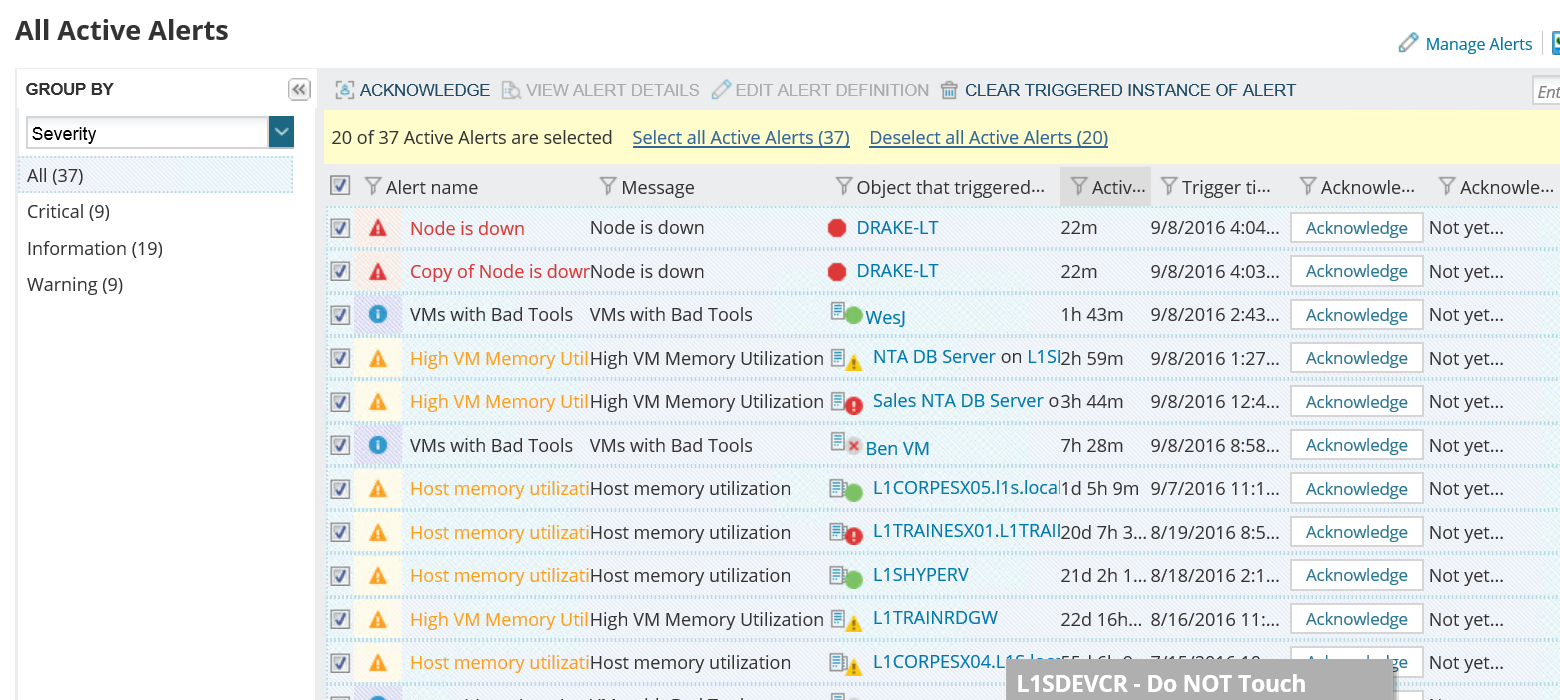The height and width of the screenshot is (700, 1560).
Task: Show All (37) alerts group
Action: tap(155, 175)
